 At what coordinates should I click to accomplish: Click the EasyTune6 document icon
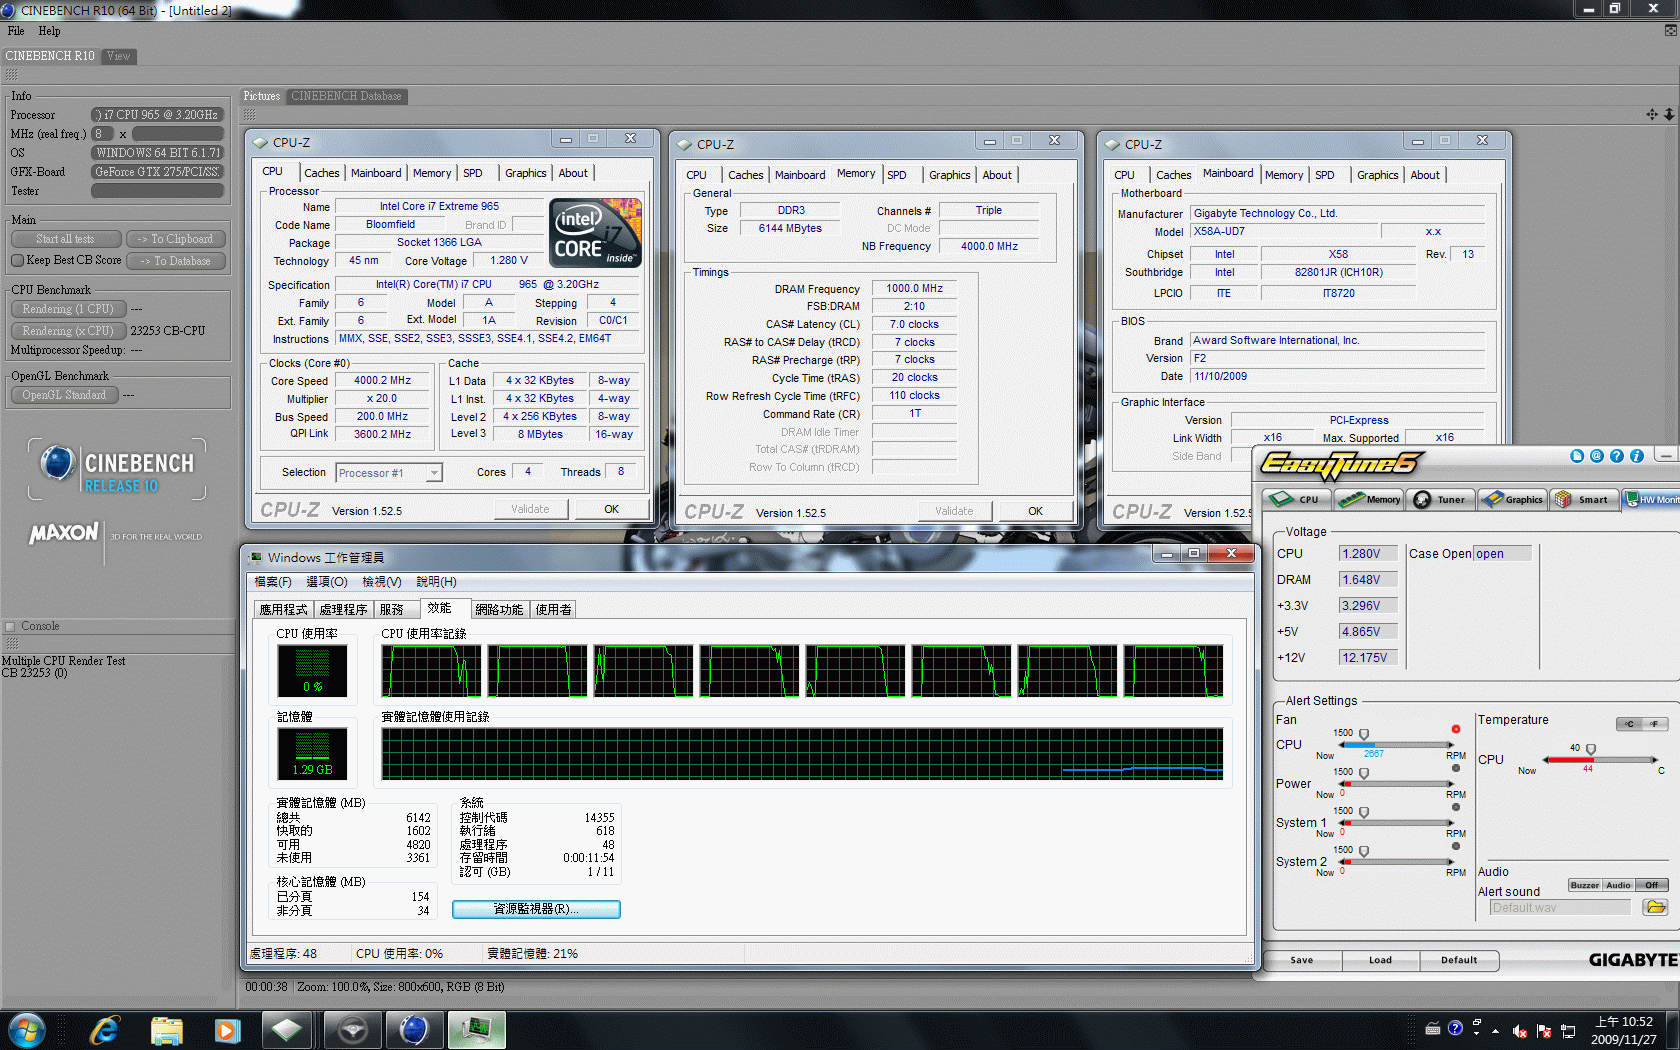pyautogui.click(x=1576, y=456)
